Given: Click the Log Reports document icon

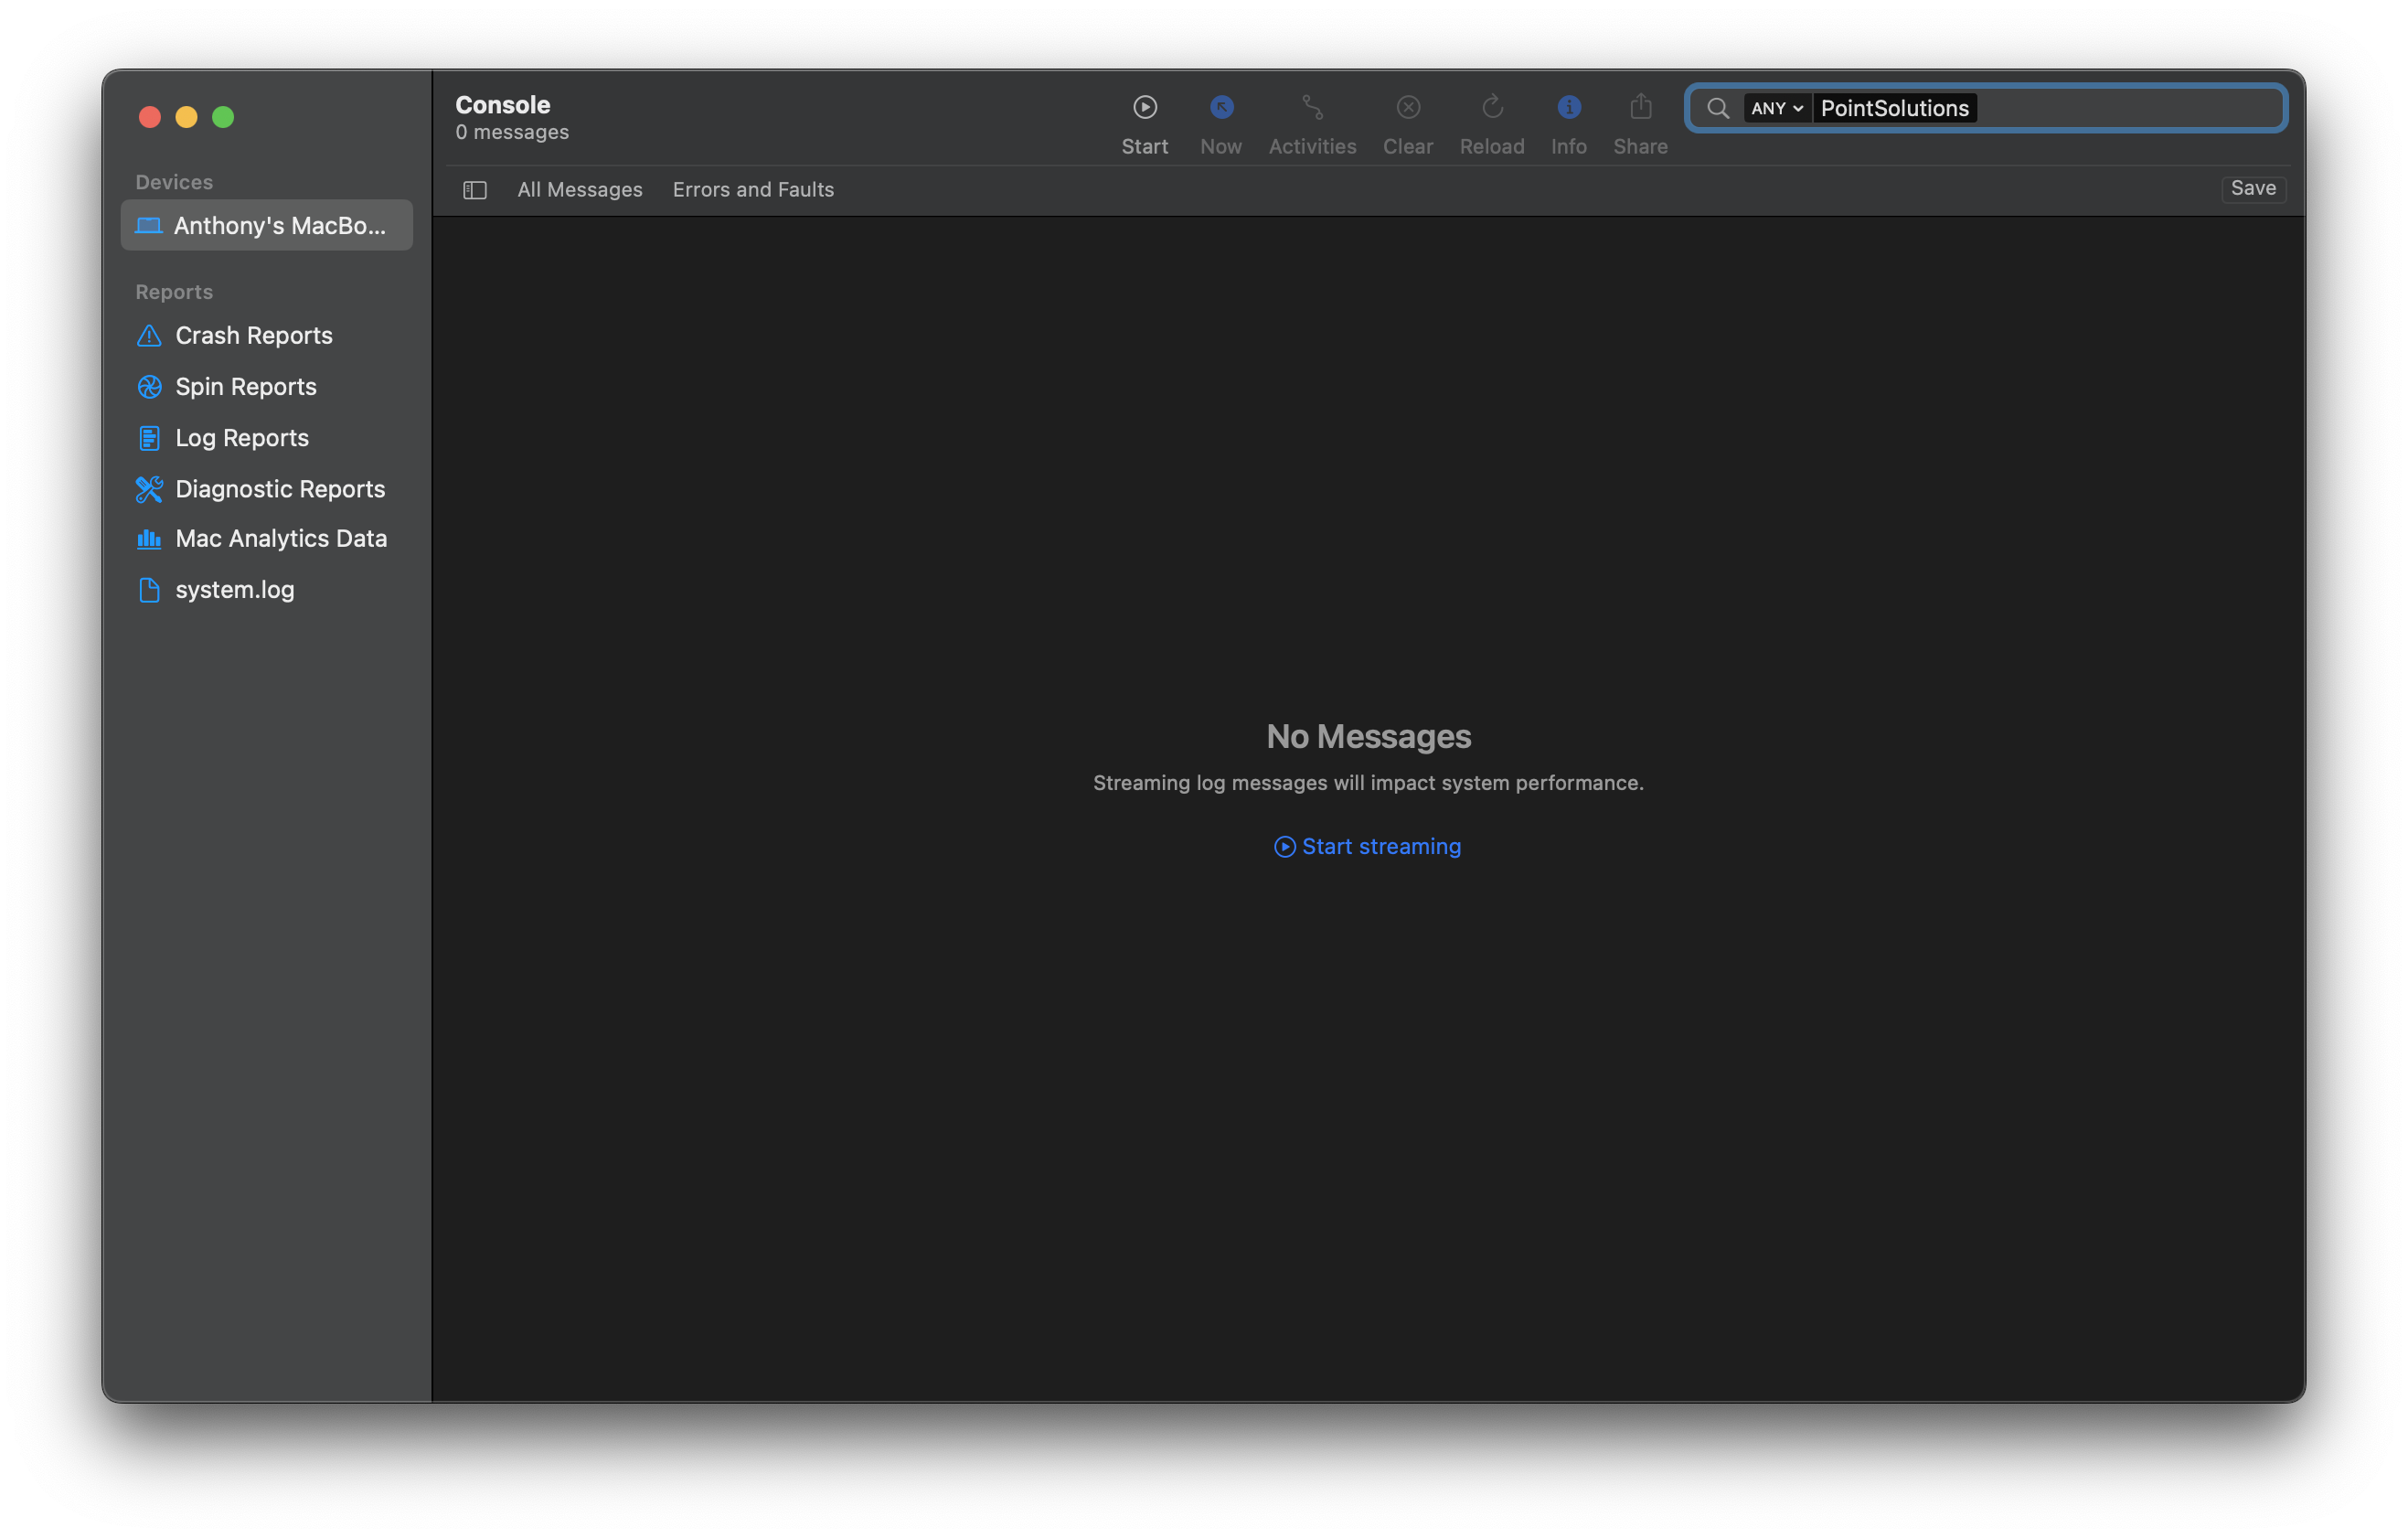Looking at the screenshot, I should (149, 438).
